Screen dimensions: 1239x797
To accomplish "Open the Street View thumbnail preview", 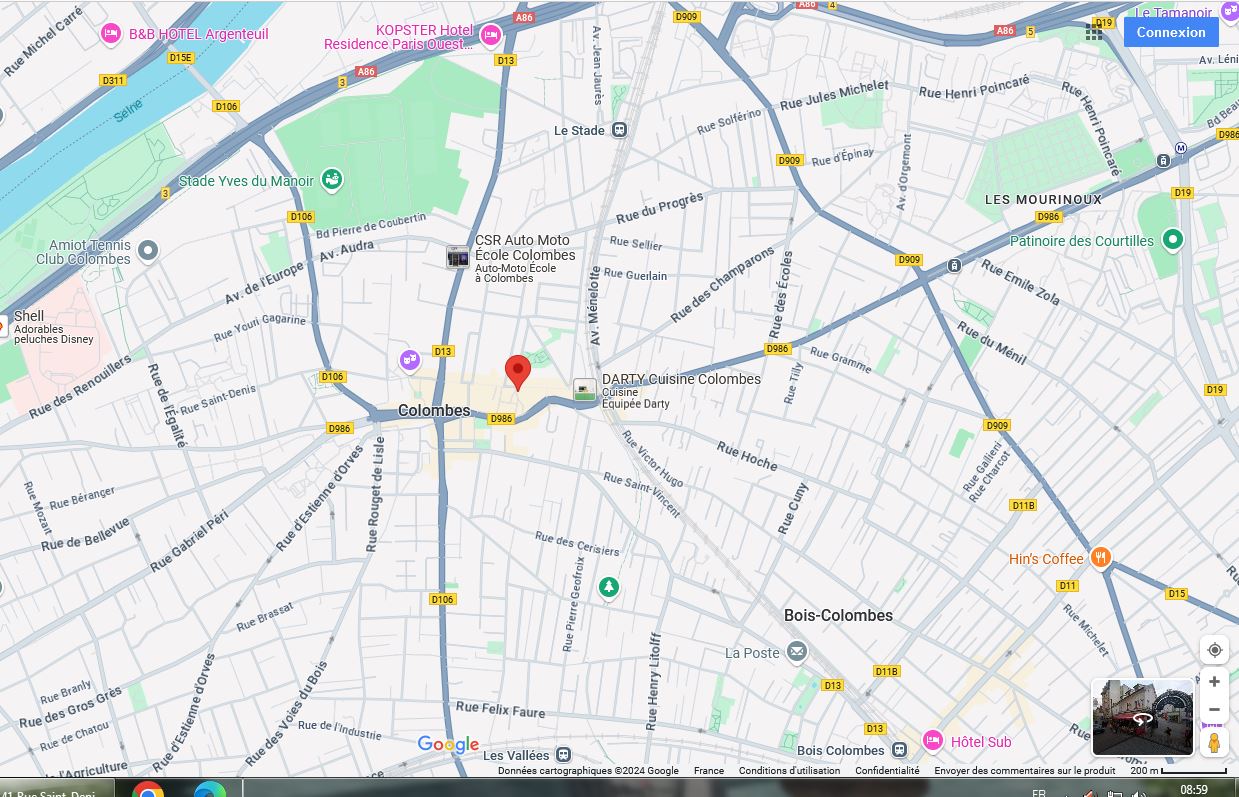I will pos(1142,717).
